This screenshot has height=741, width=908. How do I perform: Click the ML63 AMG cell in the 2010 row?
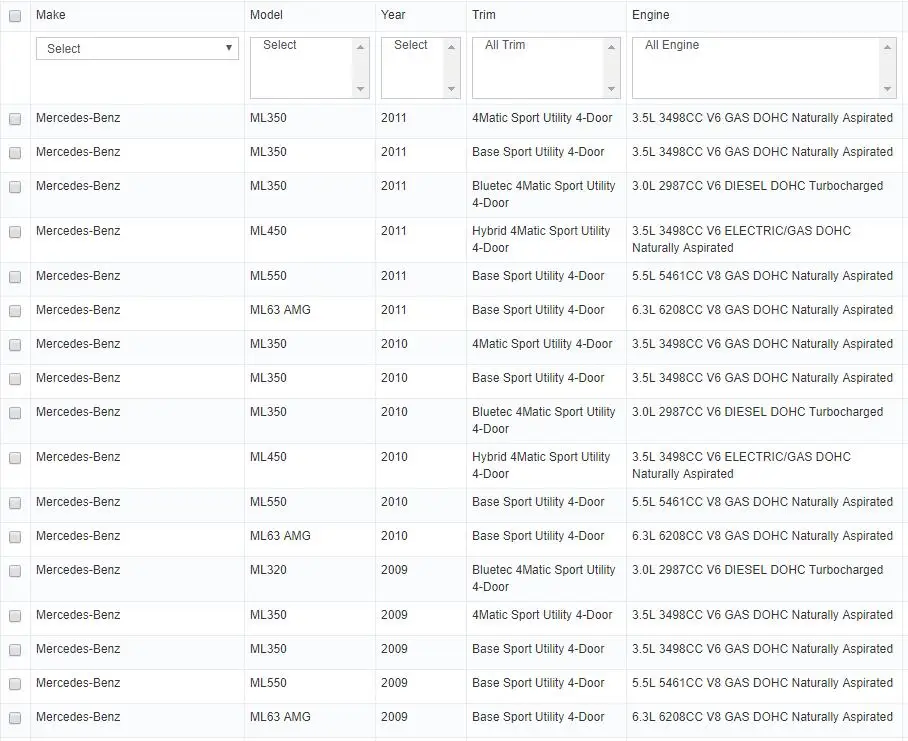tap(280, 536)
